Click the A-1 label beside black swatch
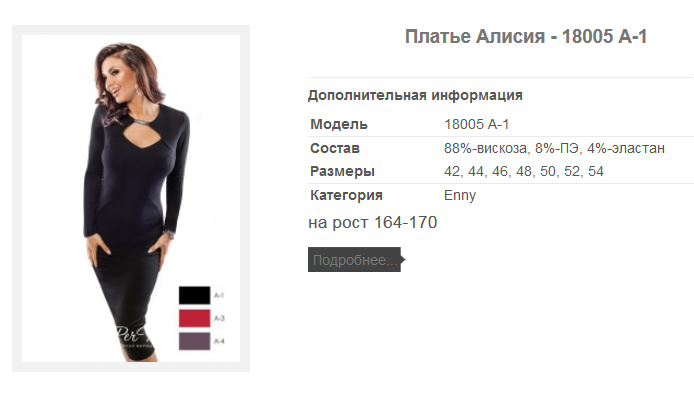This screenshot has width=694, height=413. (219, 295)
